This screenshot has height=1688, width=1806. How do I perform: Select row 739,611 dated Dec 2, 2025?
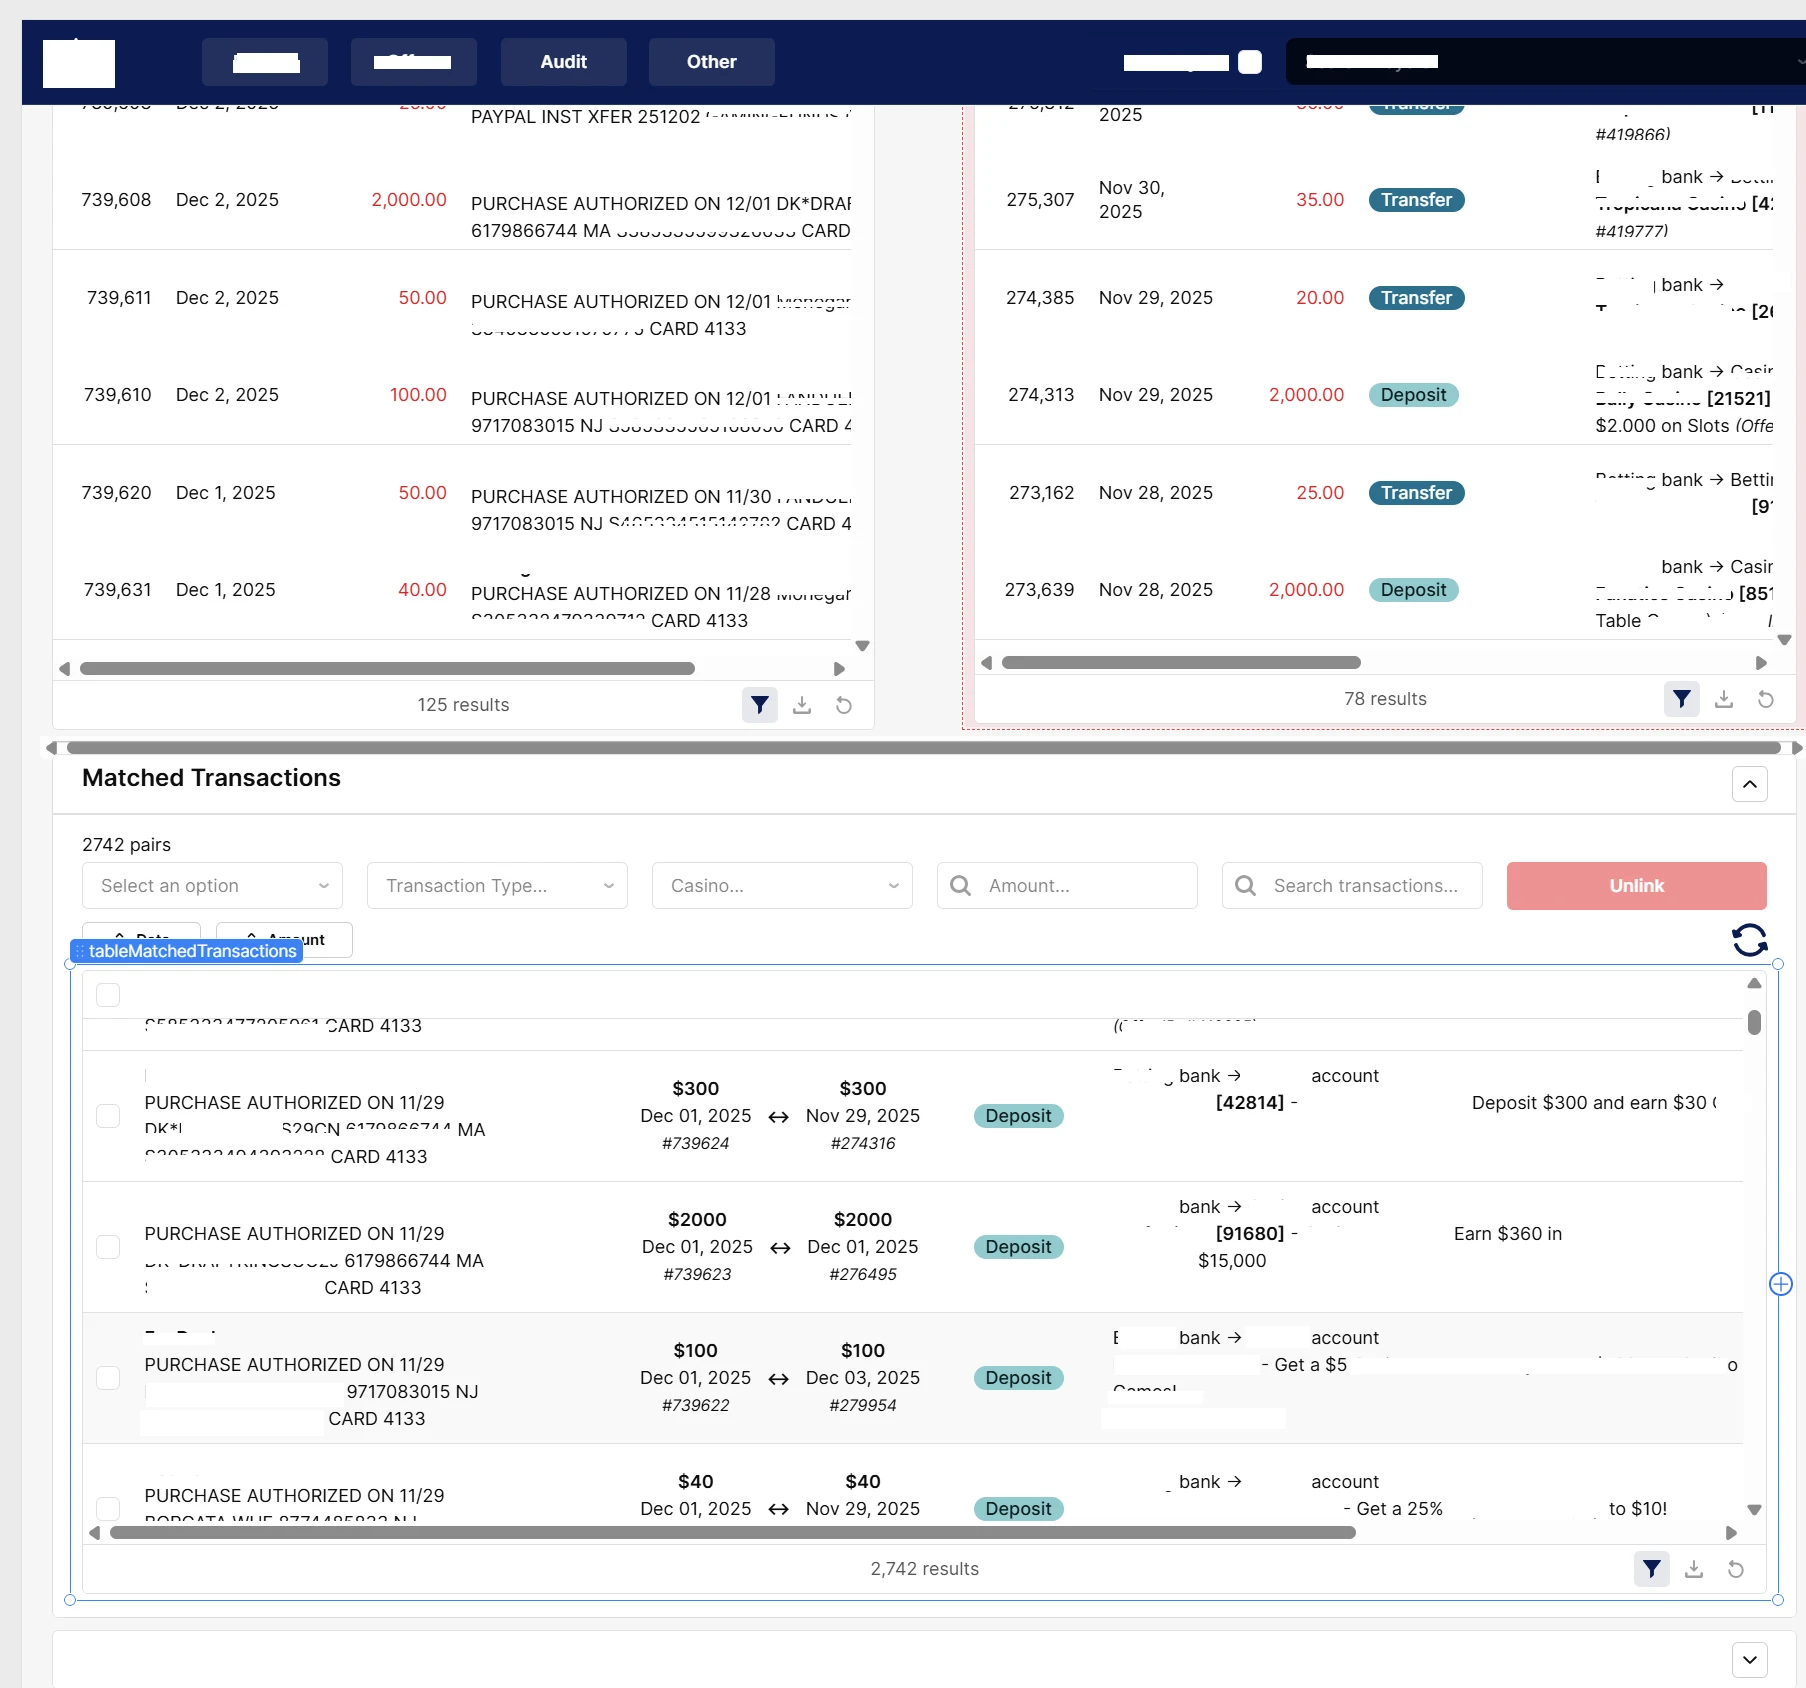click(x=452, y=299)
